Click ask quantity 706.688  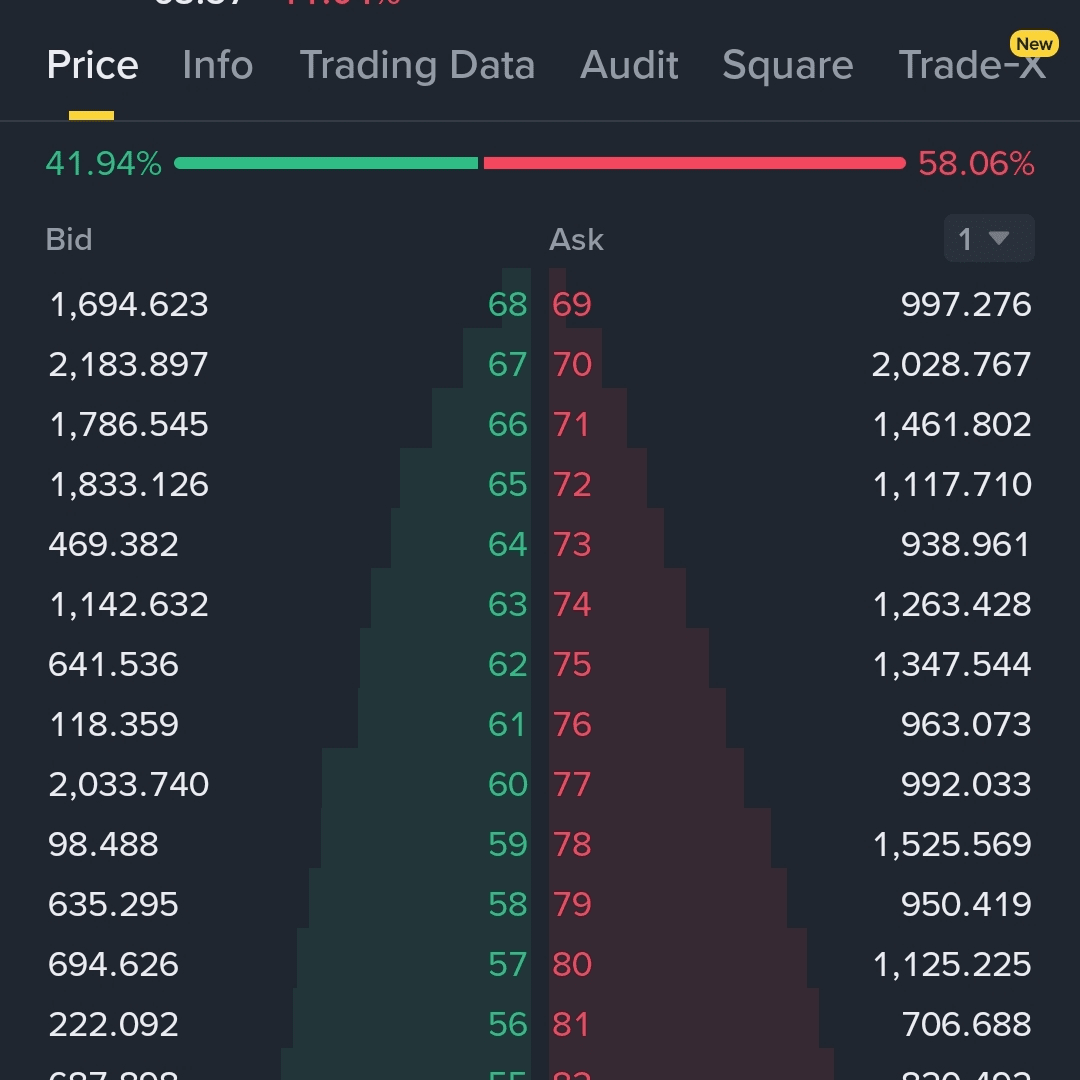(966, 1024)
